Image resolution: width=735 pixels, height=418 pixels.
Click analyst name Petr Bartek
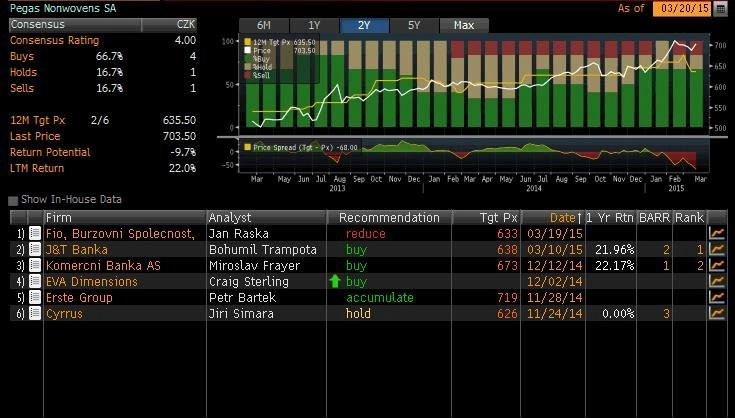[242, 297]
